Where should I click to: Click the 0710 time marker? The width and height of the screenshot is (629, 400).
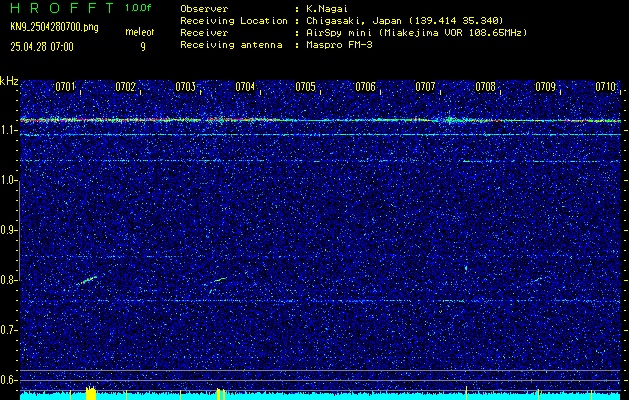[605, 87]
